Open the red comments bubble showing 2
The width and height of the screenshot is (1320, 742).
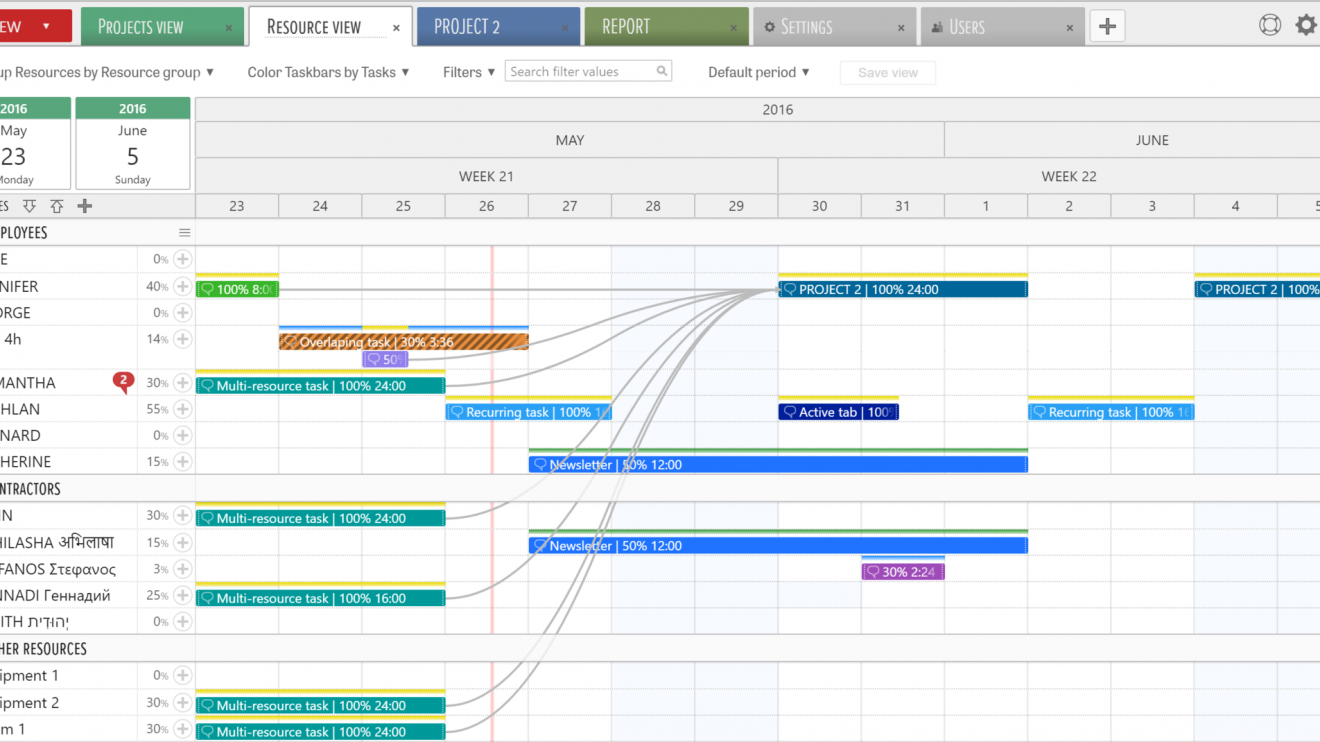point(123,381)
